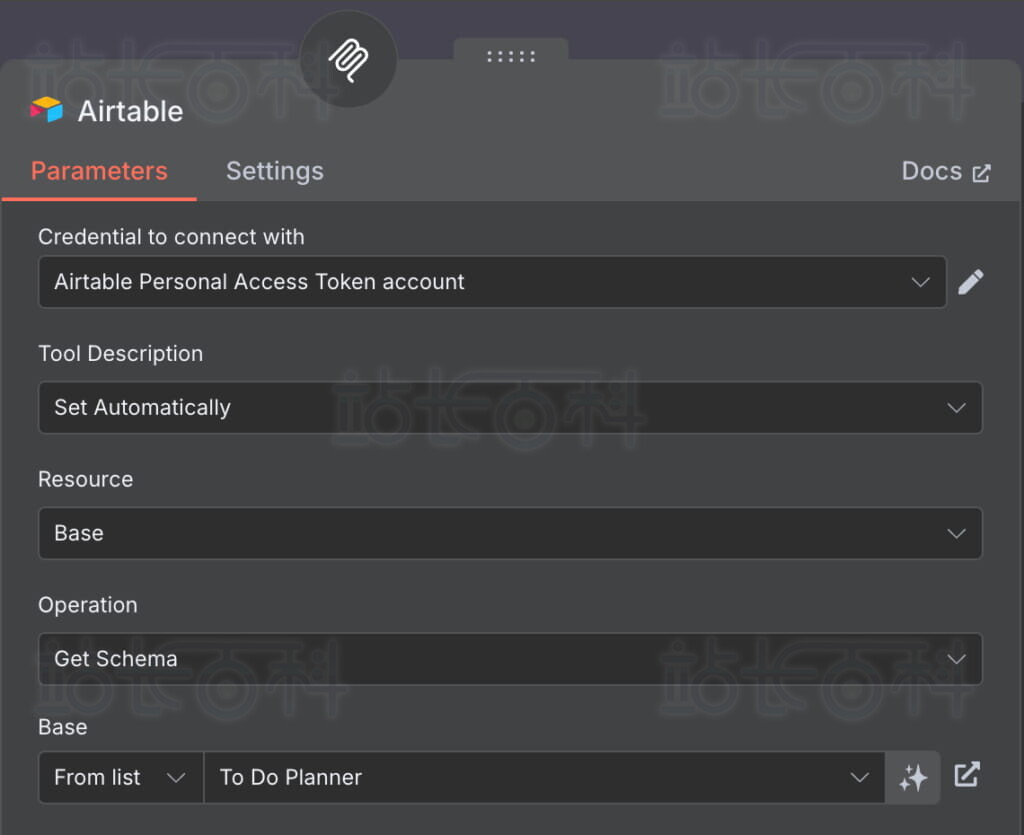Click the Tool Description field label
The image size is (1024, 835).
(120, 354)
